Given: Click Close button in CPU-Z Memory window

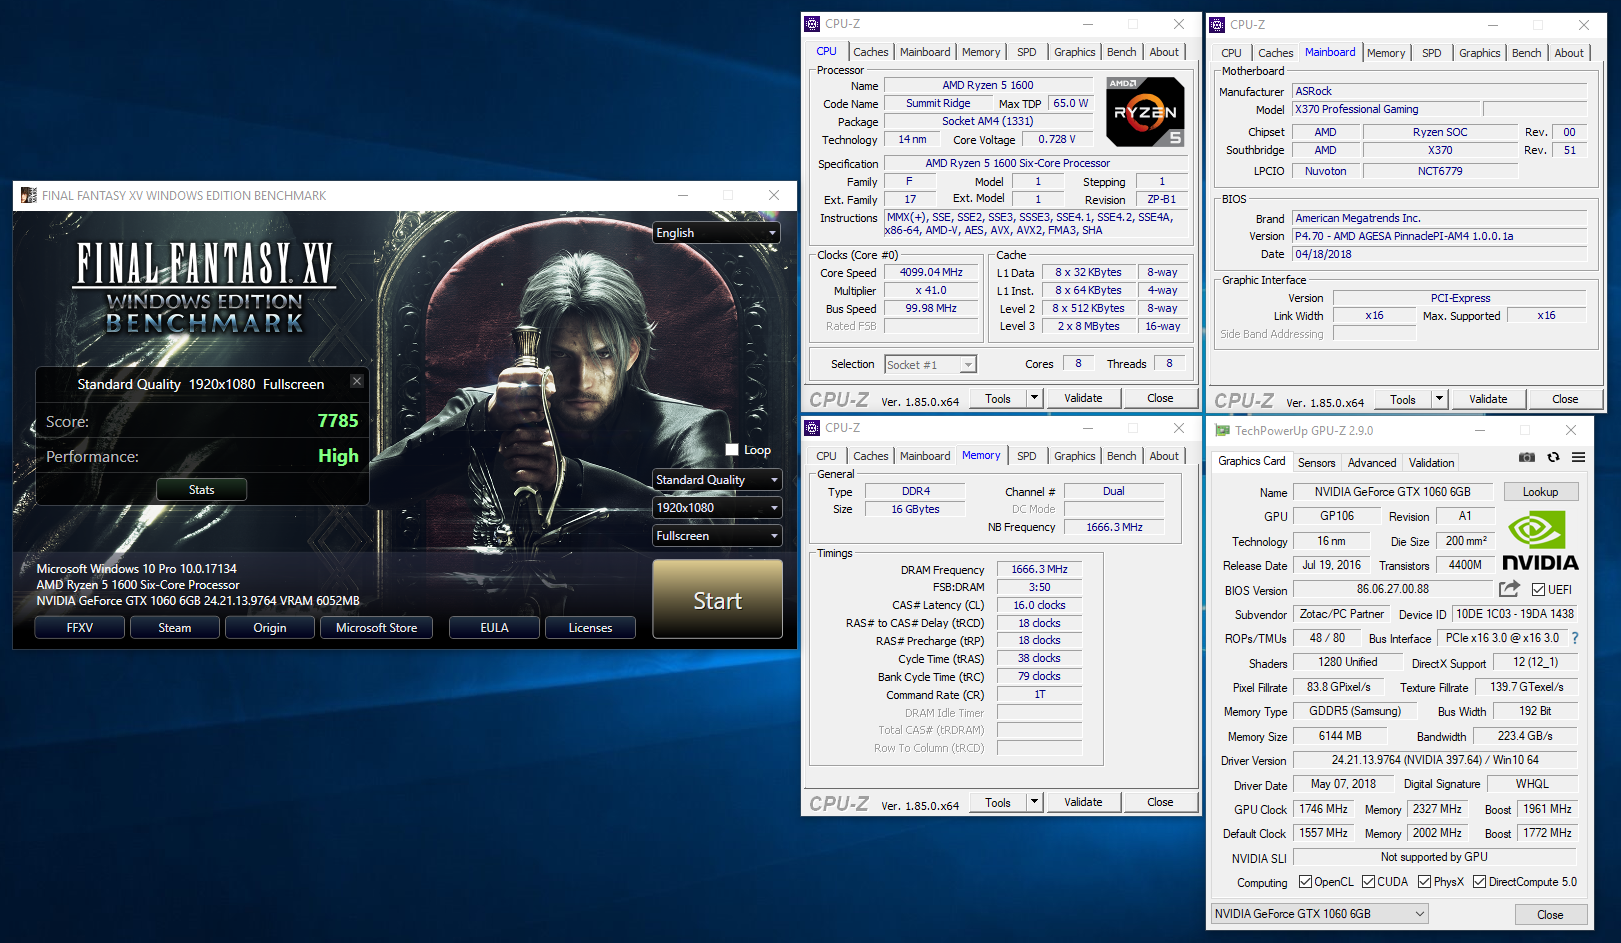Looking at the screenshot, I should [1160, 802].
